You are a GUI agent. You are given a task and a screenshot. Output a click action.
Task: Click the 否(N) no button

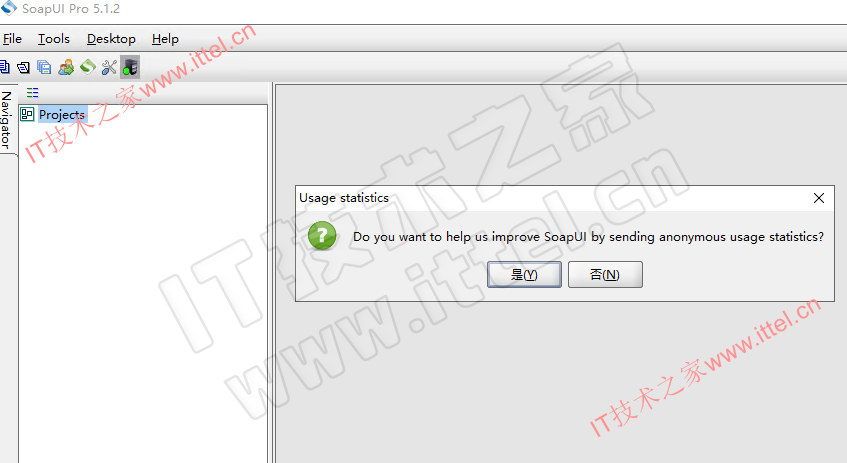[605, 274]
